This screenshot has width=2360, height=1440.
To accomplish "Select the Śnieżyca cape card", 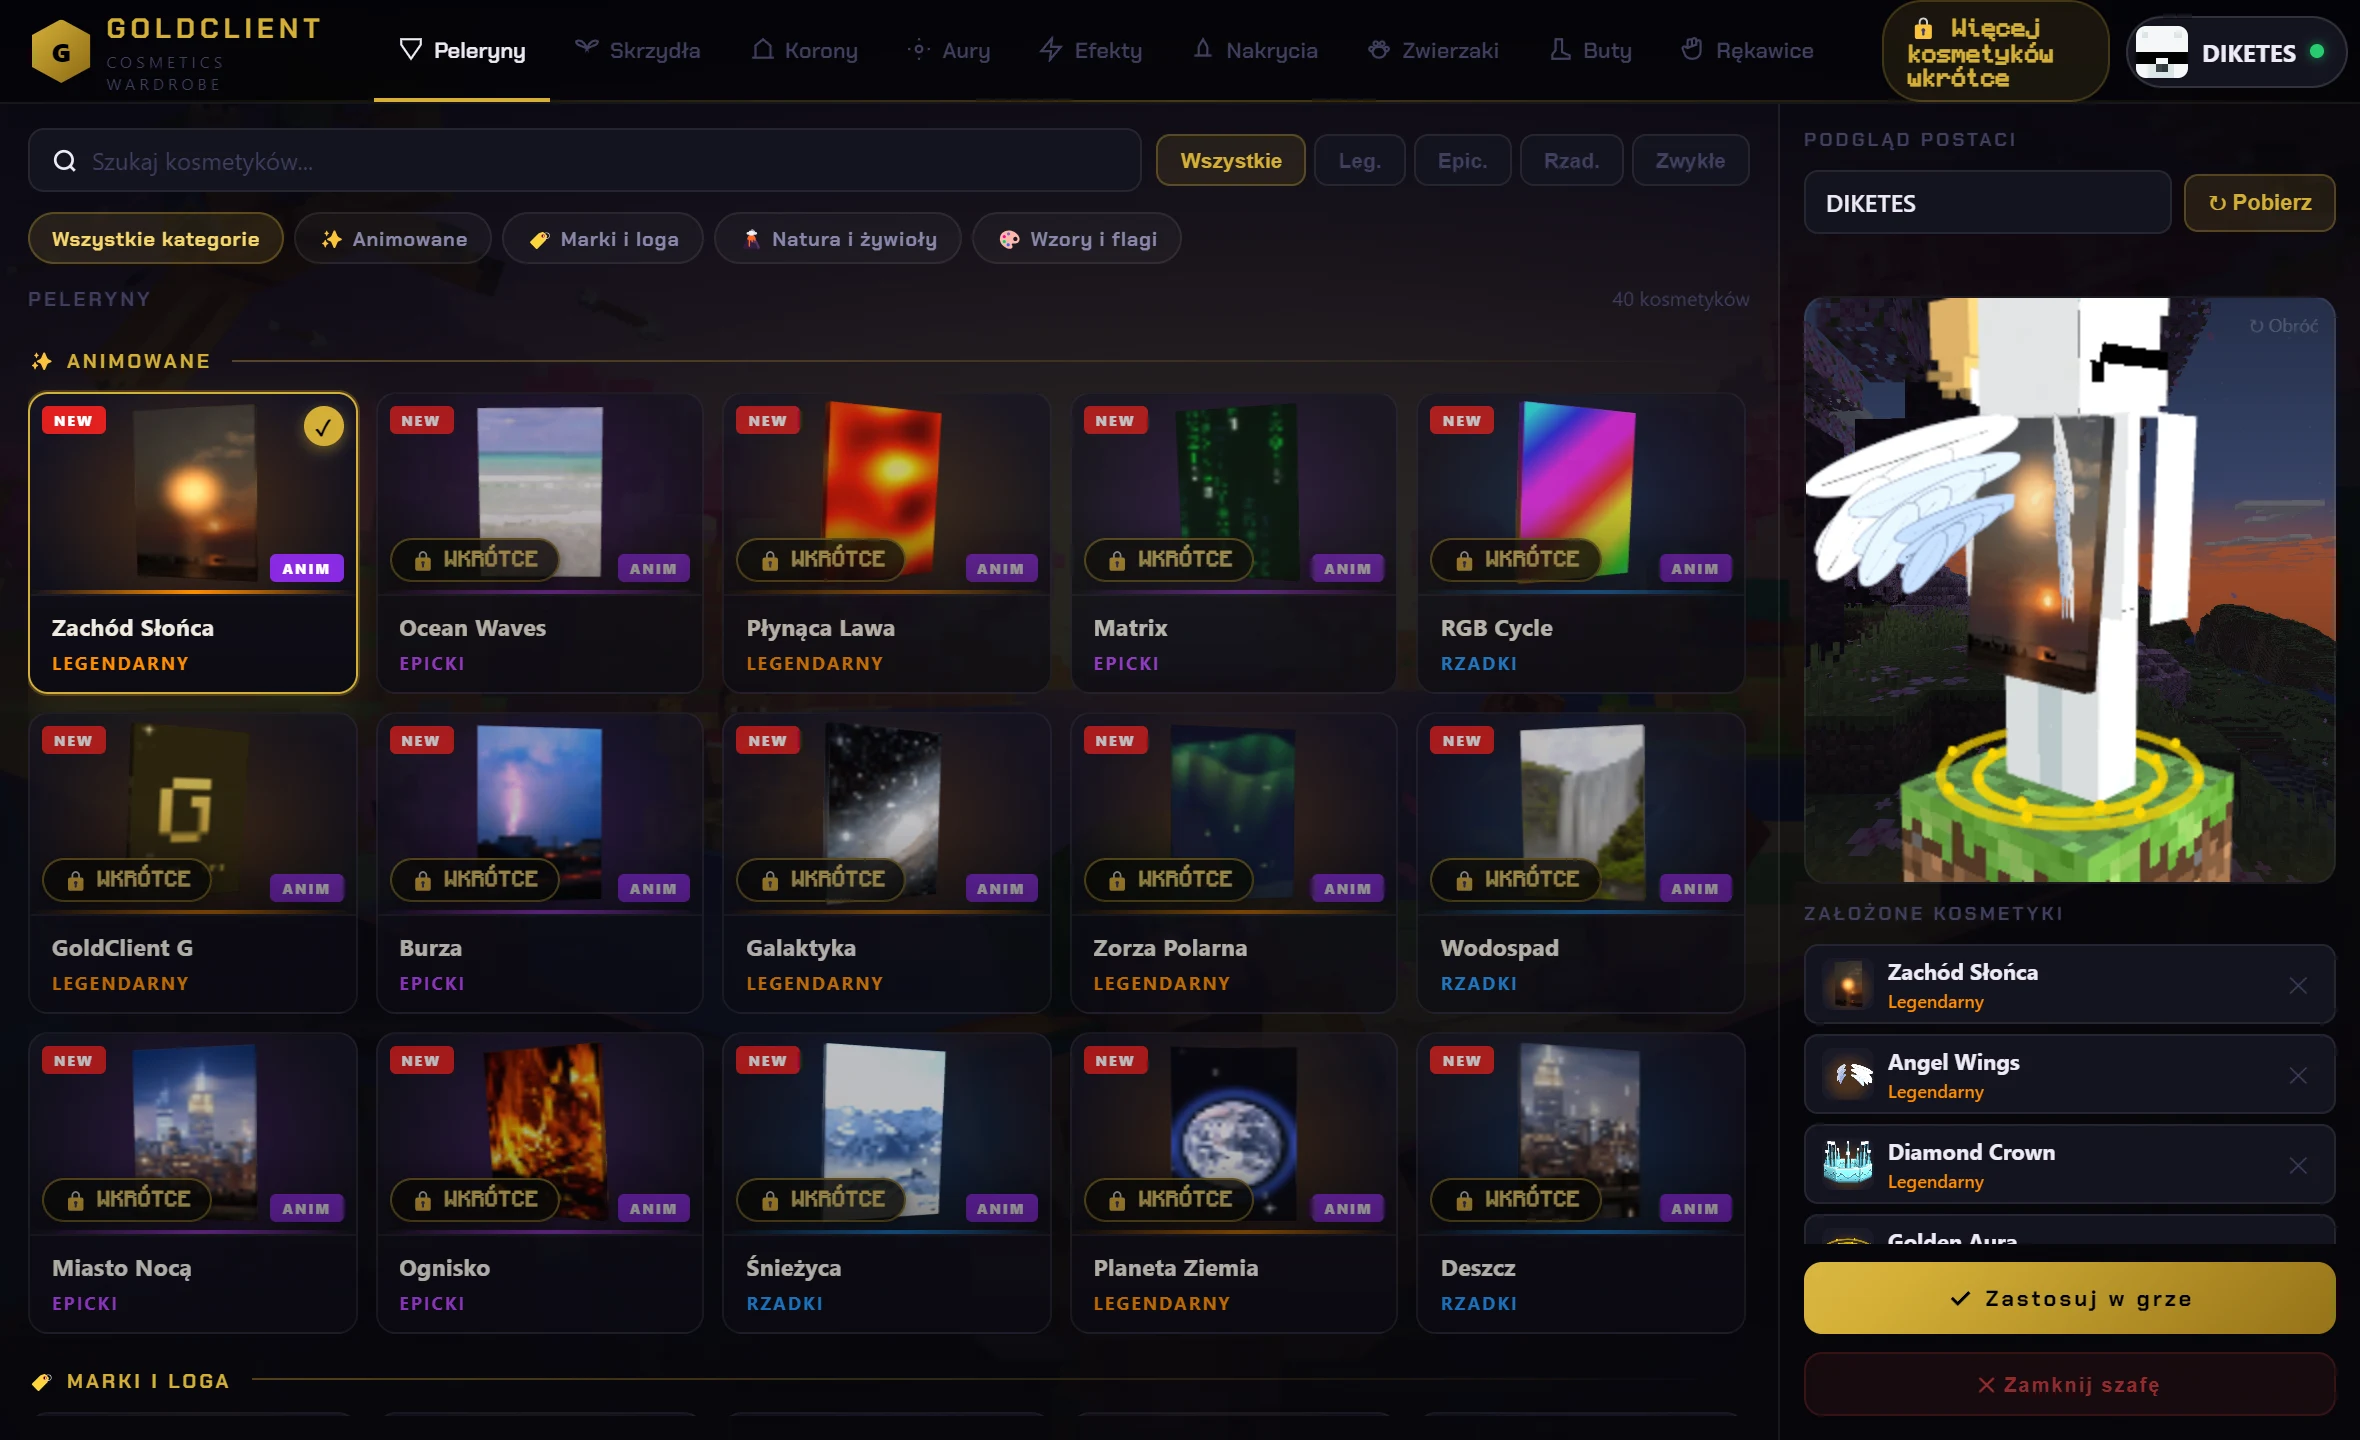I will click(887, 1183).
